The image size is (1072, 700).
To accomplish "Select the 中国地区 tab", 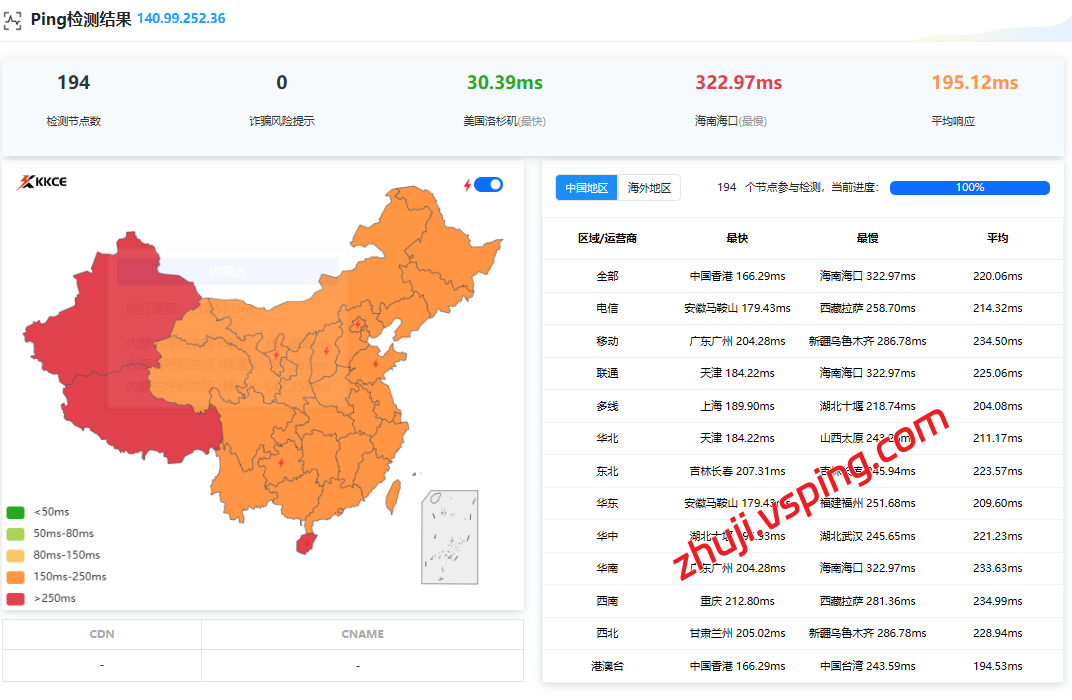I will 587,188.
